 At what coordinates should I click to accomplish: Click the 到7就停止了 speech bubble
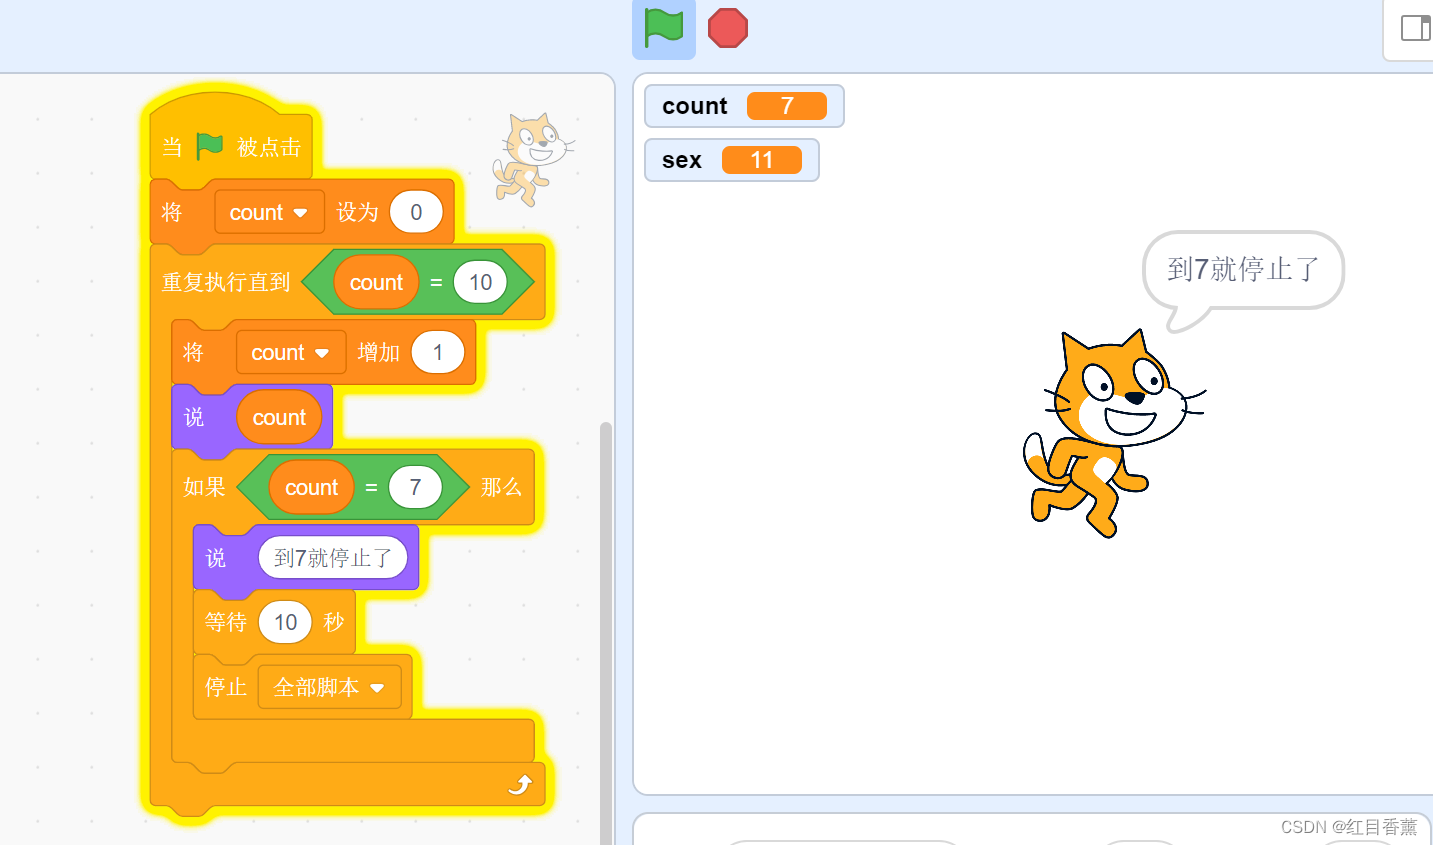coord(1243,272)
